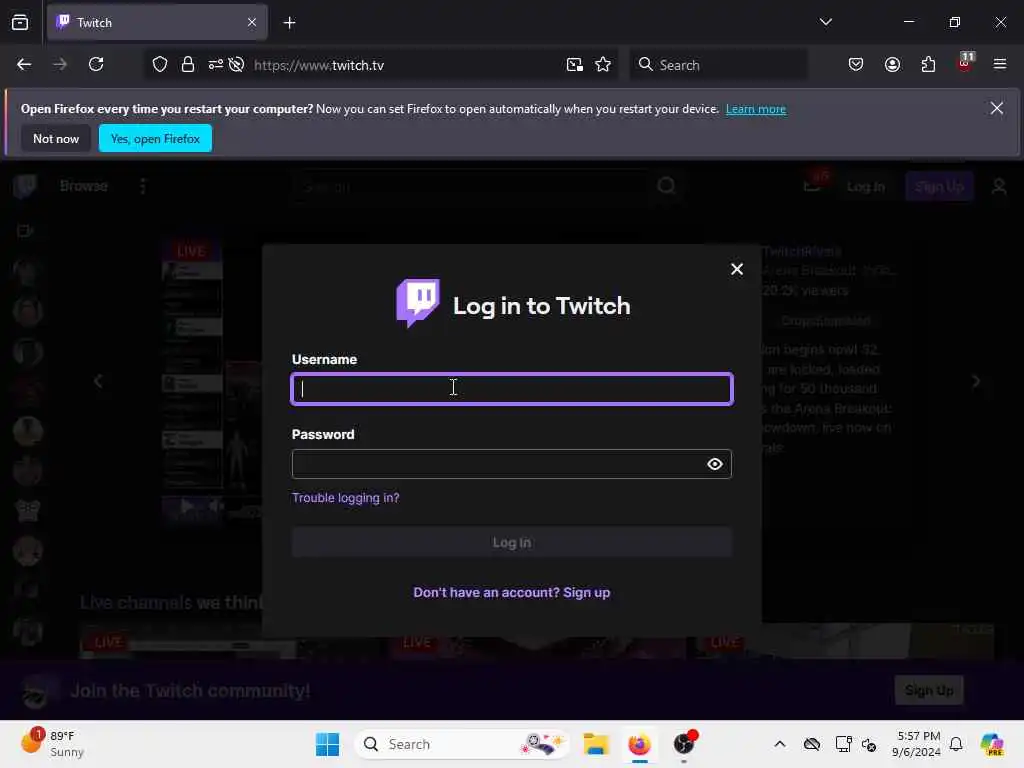Click the Twitch page search magnifier button
The height and width of the screenshot is (768, 1024).
pyautogui.click(x=666, y=187)
